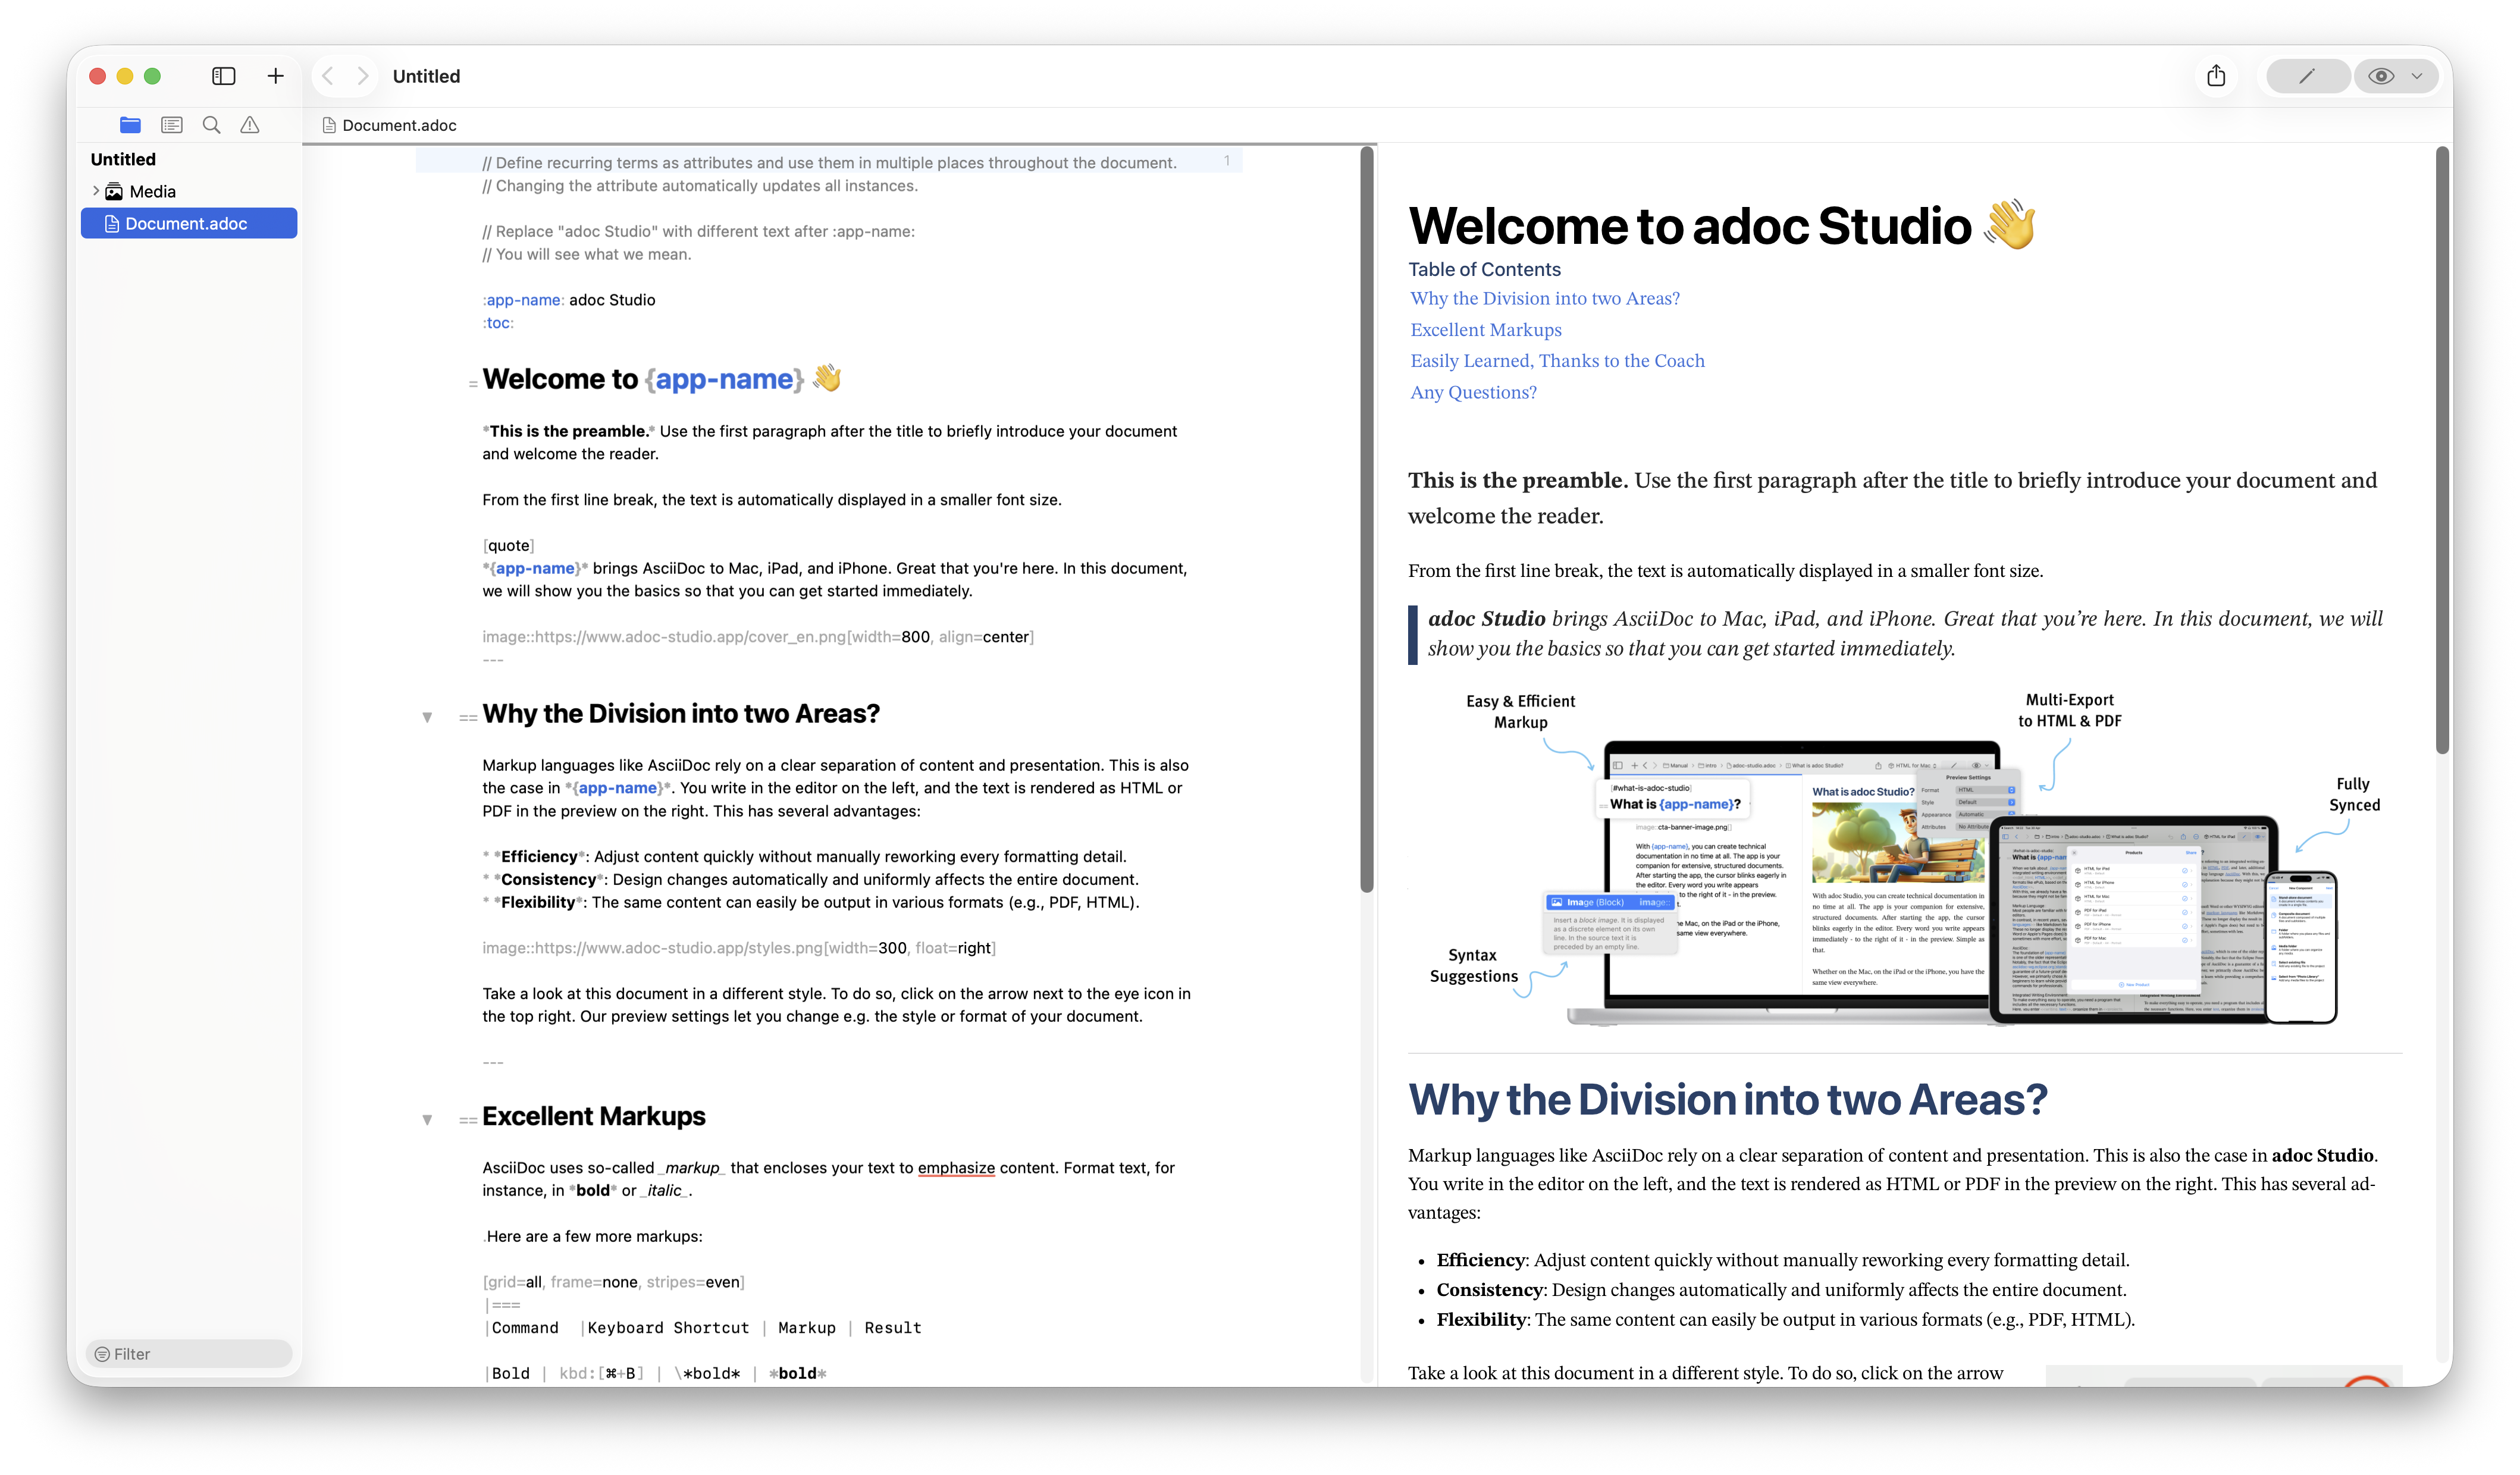Click the 'Why the Division into two Areas?' editor heading
Image resolution: width=2520 pixels, height=1475 pixels.
coord(681,714)
